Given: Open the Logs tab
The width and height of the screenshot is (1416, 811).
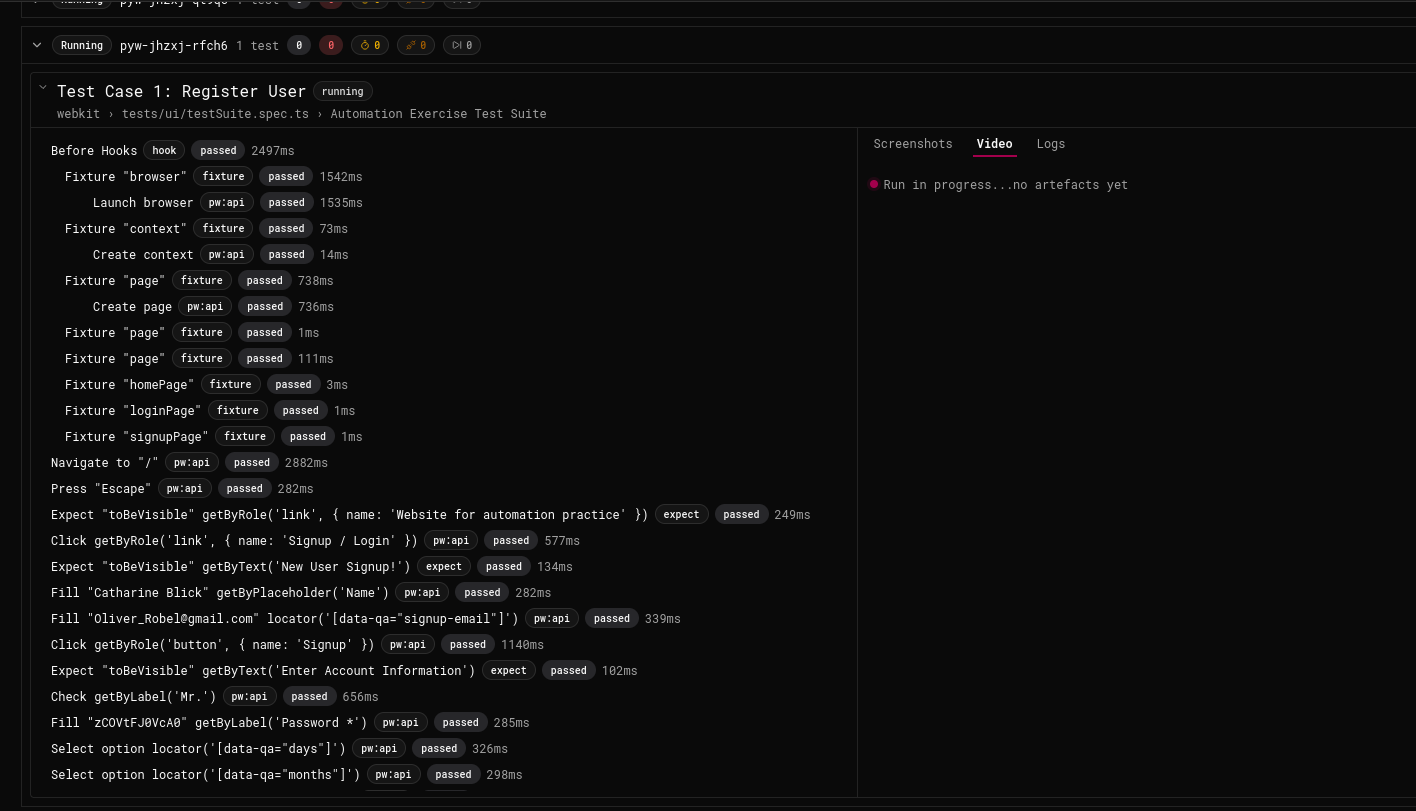Looking at the screenshot, I should pyautogui.click(x=1051, y=144).
